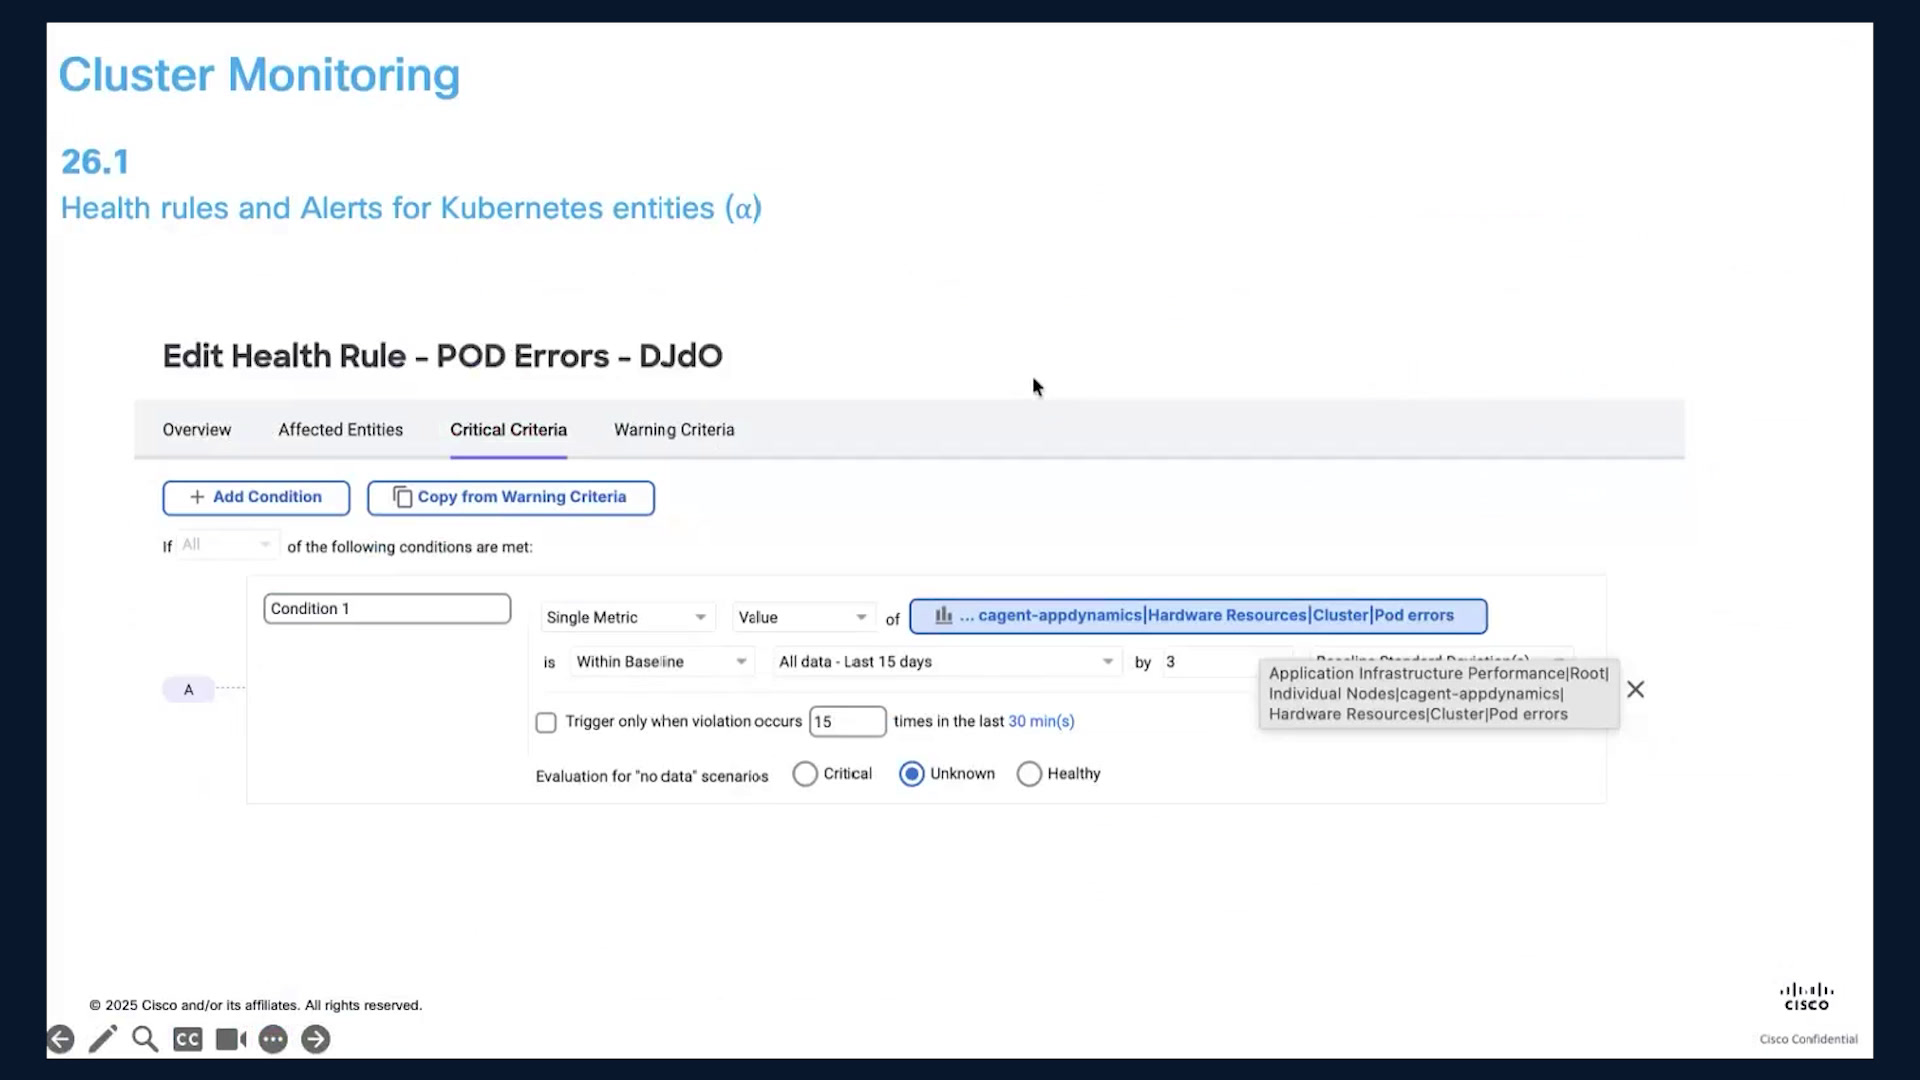The width and height of the screenshot is (1920, 1080).
Task: Enable Trigger only when violation occurs checkbox
Action: click(x=546, y=723)
